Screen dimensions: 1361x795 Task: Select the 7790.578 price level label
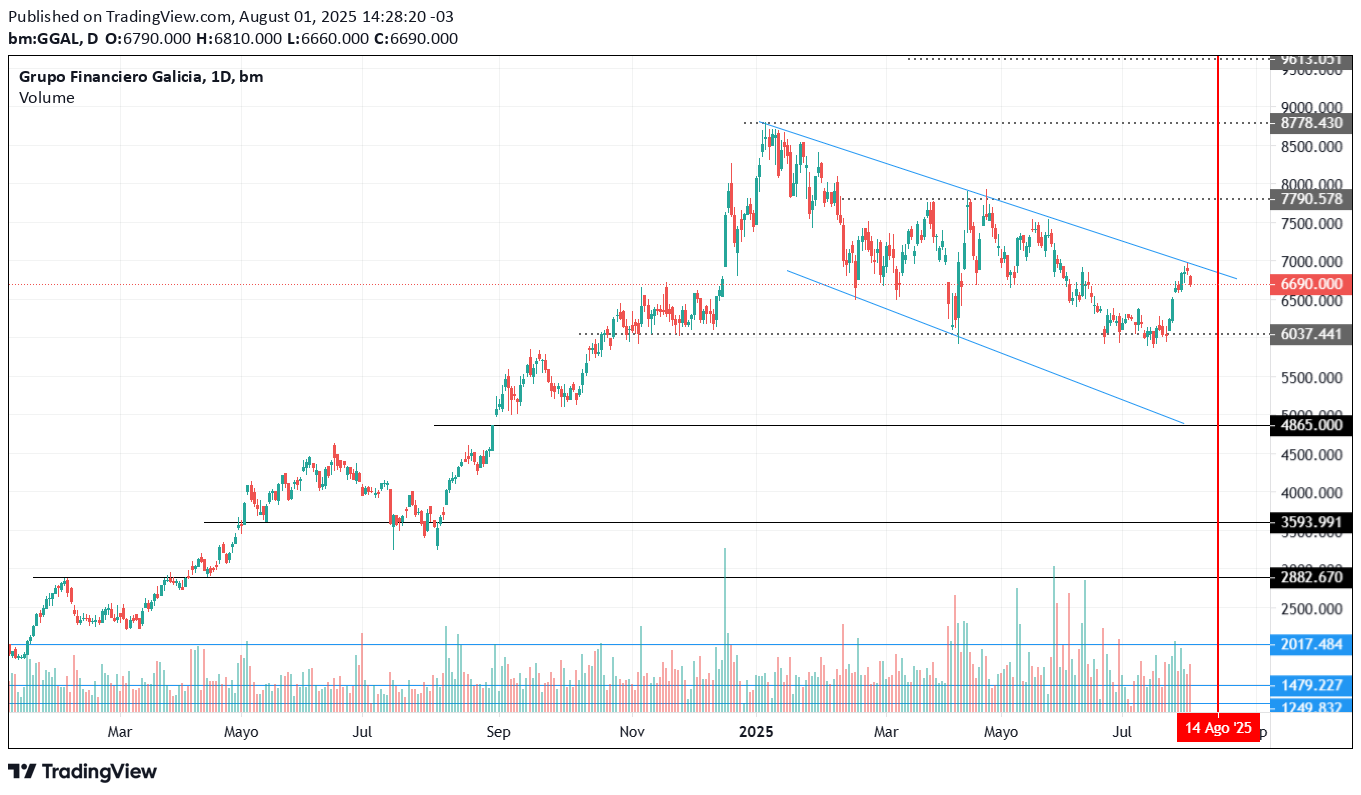click(x=1311, y=199)
